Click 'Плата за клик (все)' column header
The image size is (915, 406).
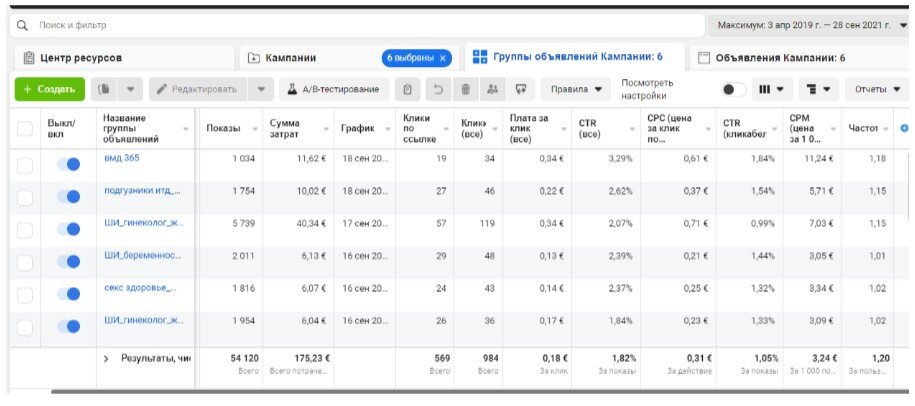(537, 128)
